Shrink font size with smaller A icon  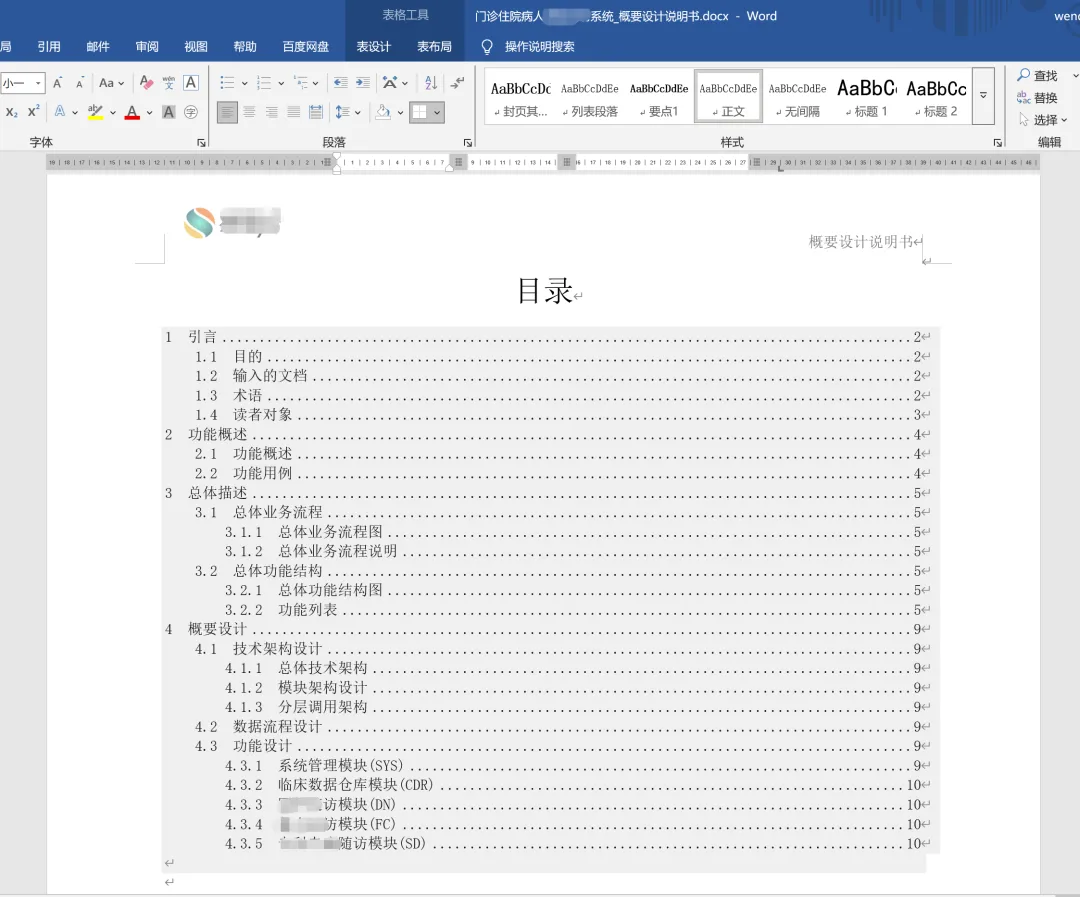tap(80, 83)
